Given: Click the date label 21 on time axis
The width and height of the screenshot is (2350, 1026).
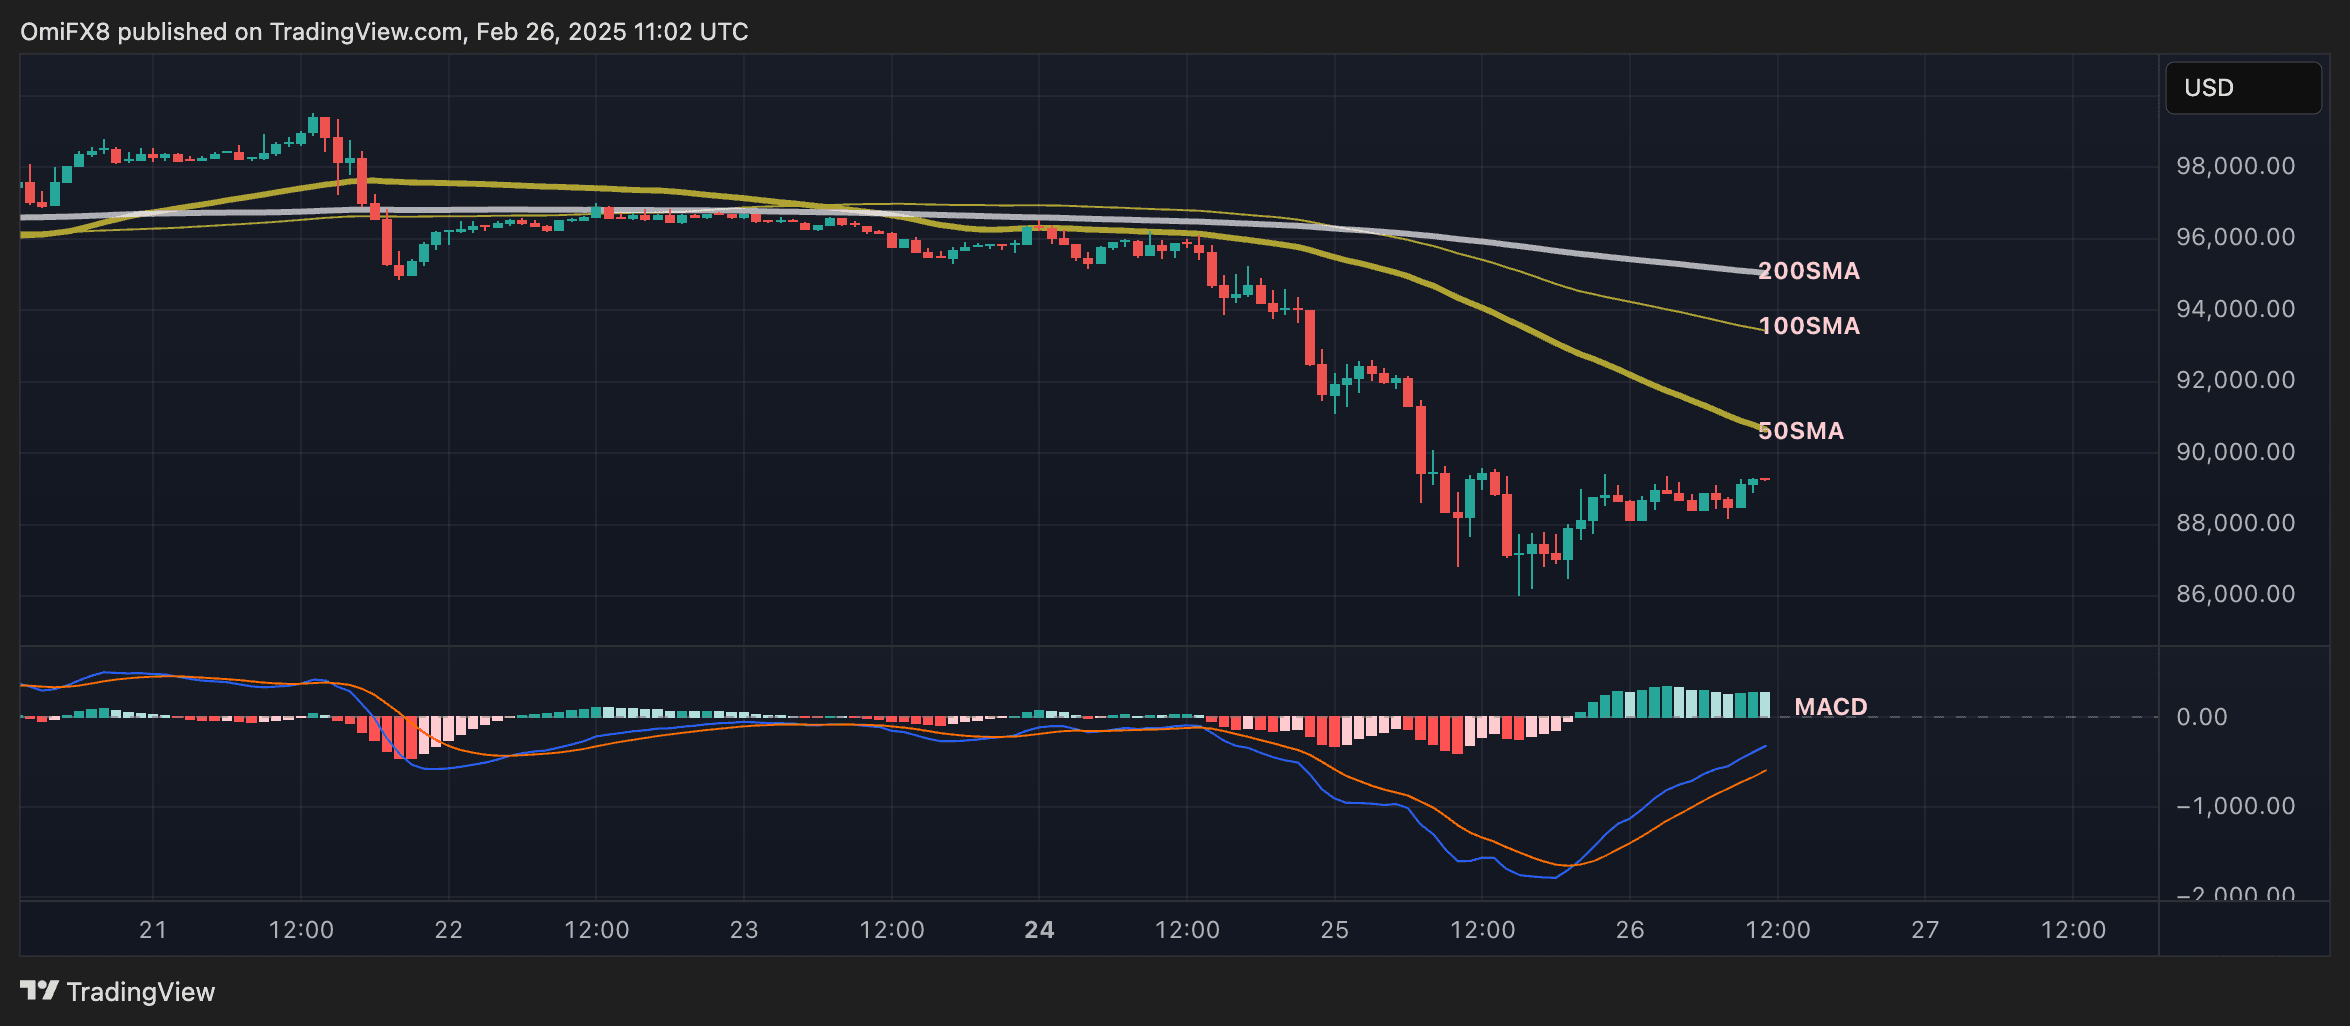Looking at the screenshot, I should click(153, 930).
